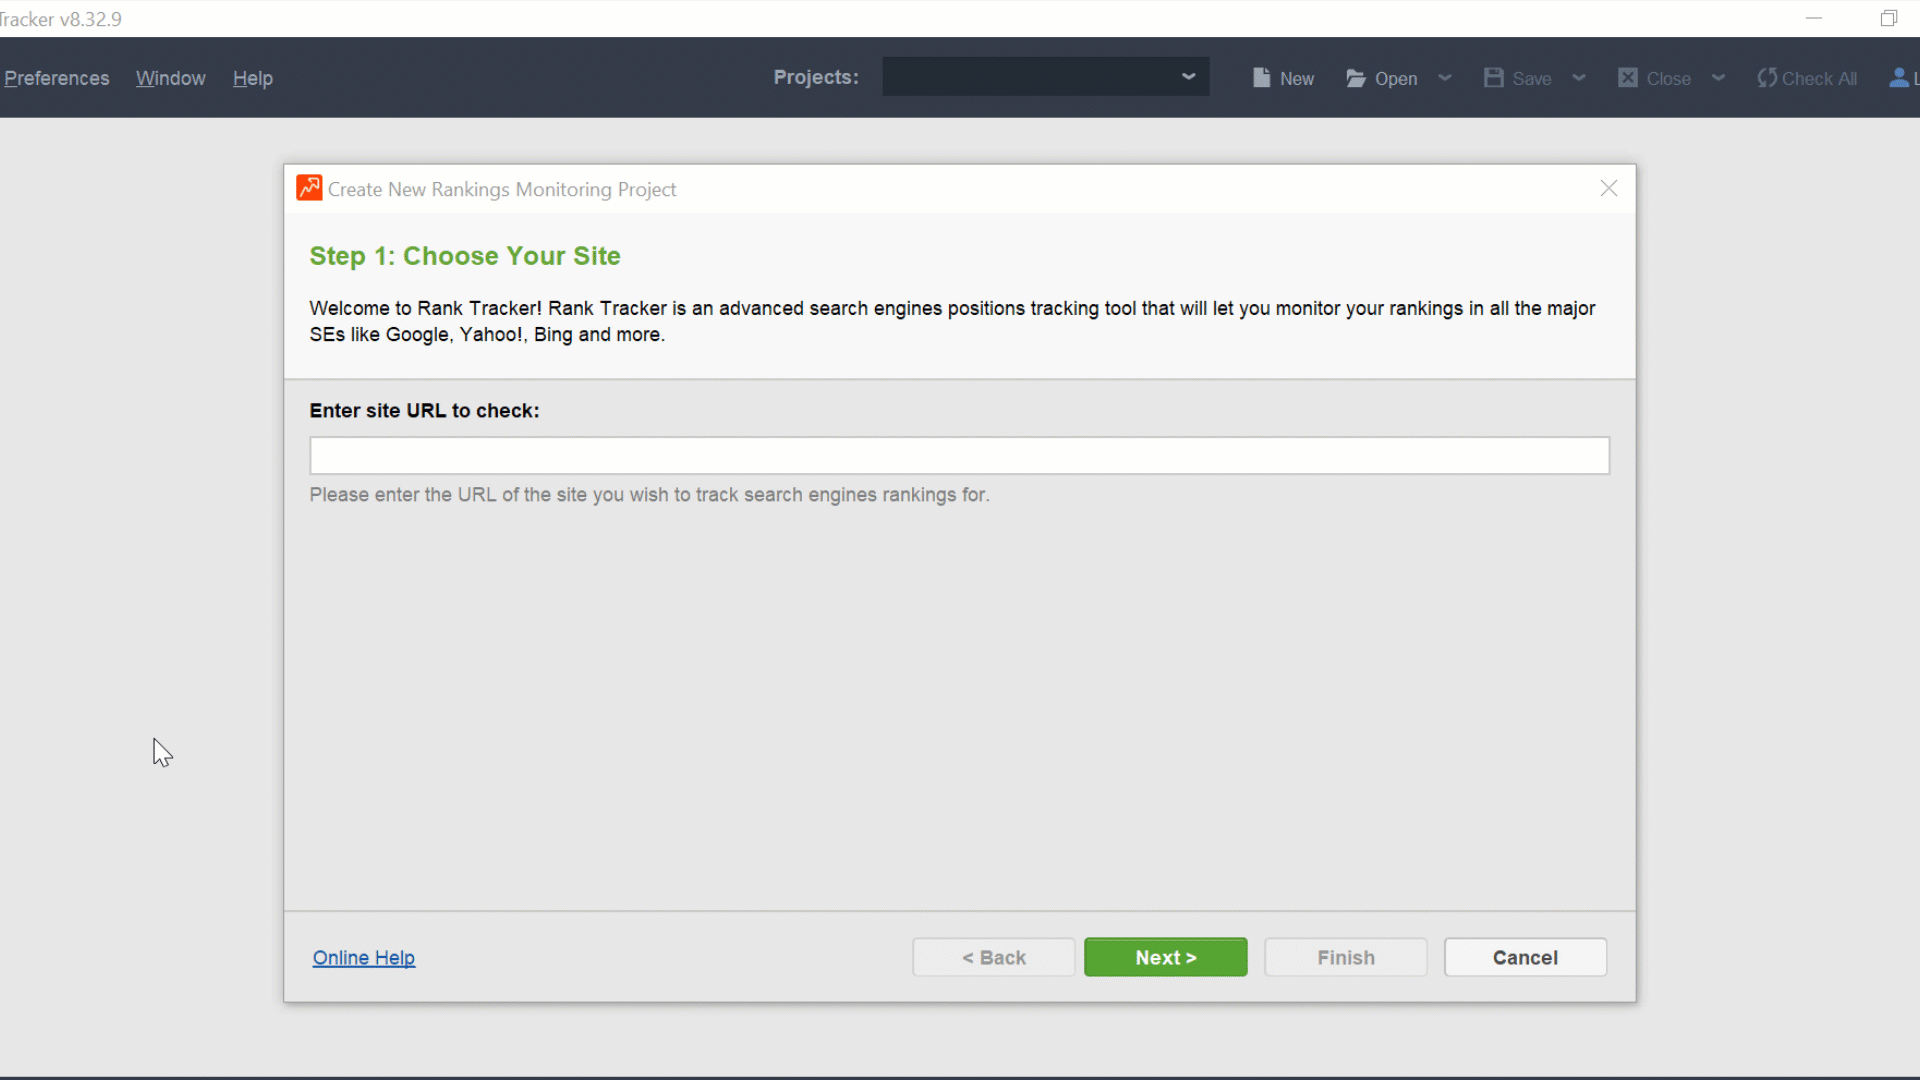This screenshot has height=1080, width=1920.
Task: Click the Save toolbar label
Action: (1531, 79)
